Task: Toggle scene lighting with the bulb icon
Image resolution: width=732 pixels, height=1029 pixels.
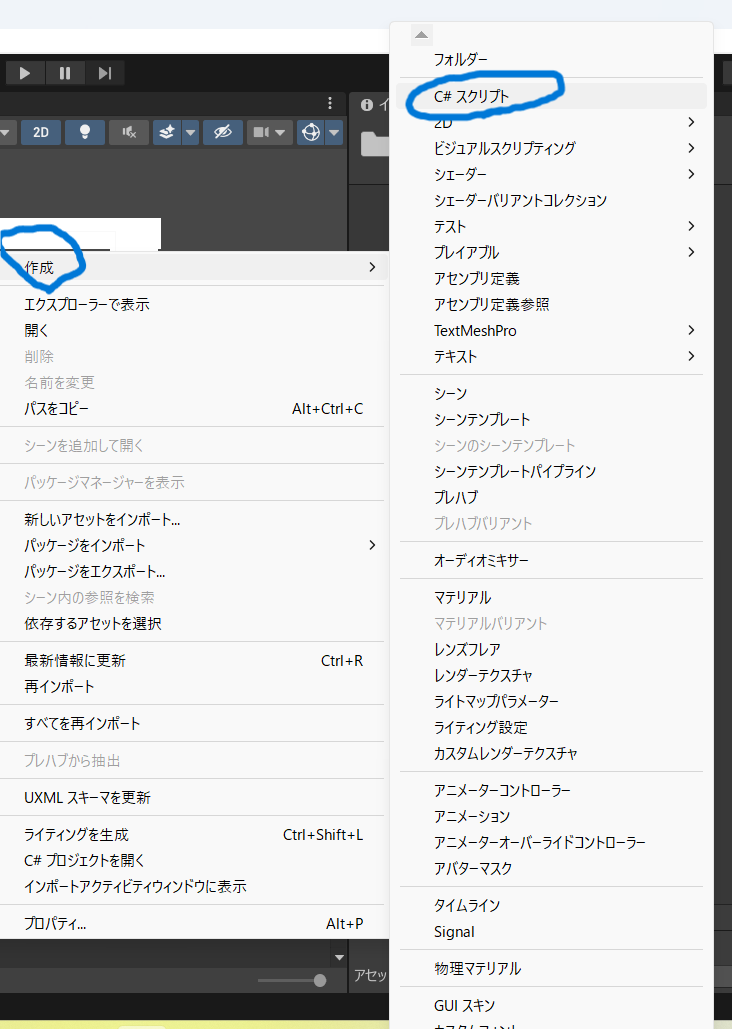Action: pyautogui.click(x=86, y=132)
